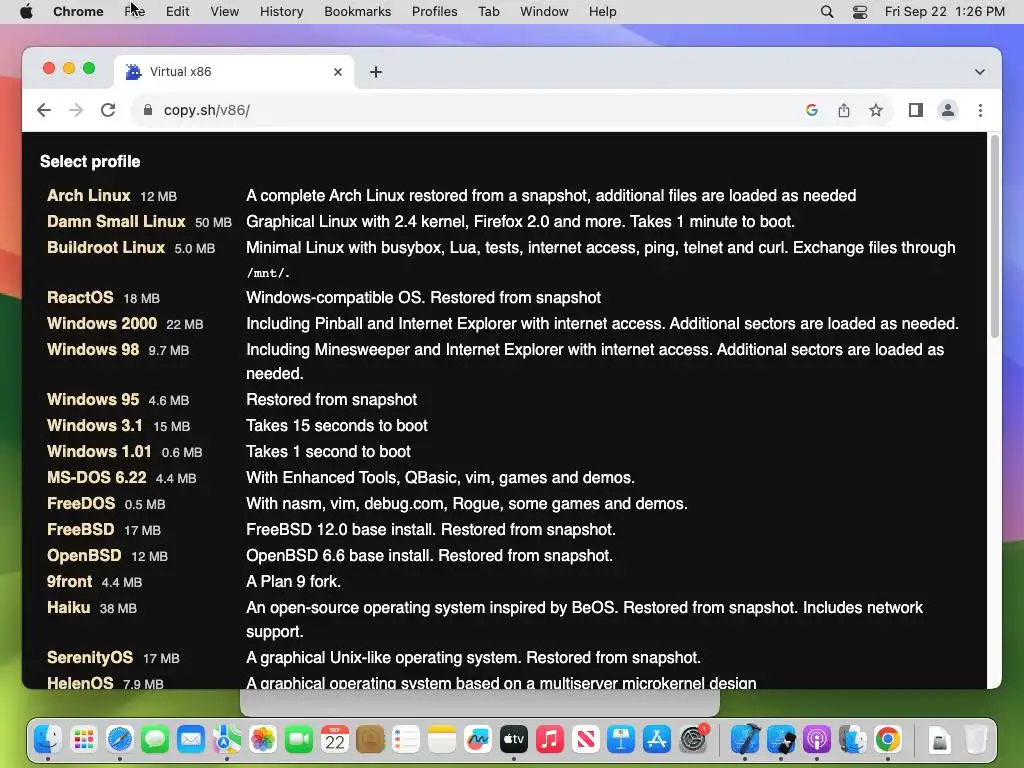Open Mail from the Dock
This screenshot has width=1024, height=768.
click(191, 739)
